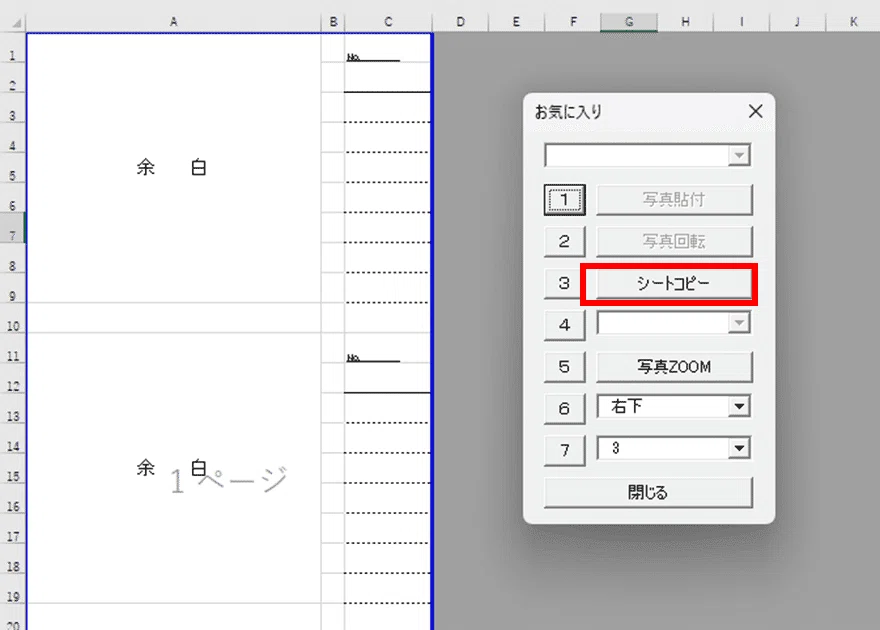Click numbered button 5 in the dialog
The width and height of the screenshot is (880, 630).
click(565, 367)
